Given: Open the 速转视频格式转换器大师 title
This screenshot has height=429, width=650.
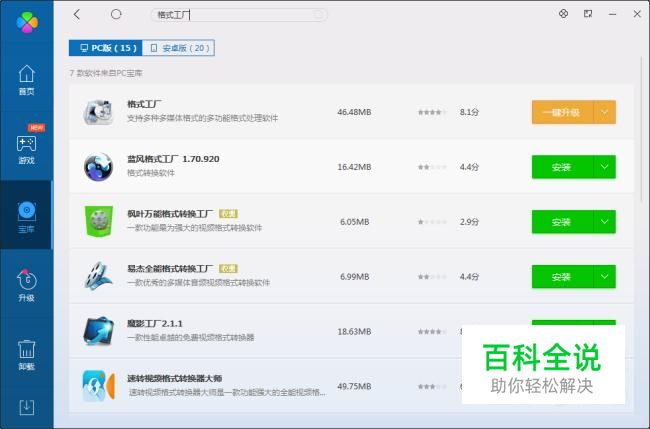Looking at the screenshot, I should point(175,378).
